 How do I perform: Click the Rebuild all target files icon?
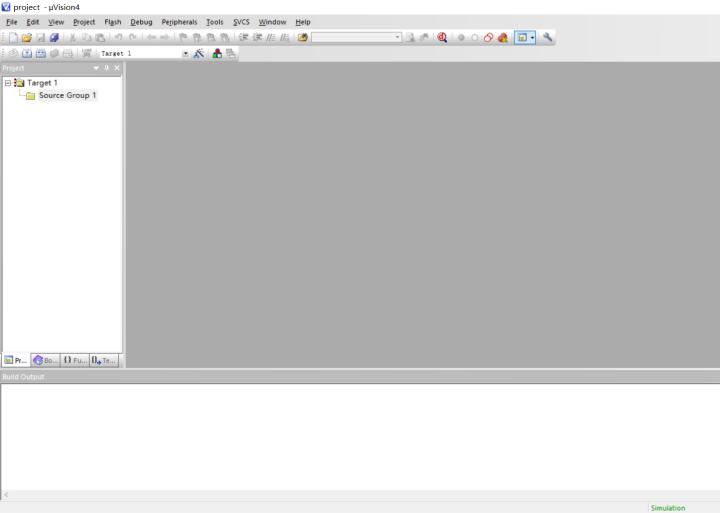pos(41,53)
